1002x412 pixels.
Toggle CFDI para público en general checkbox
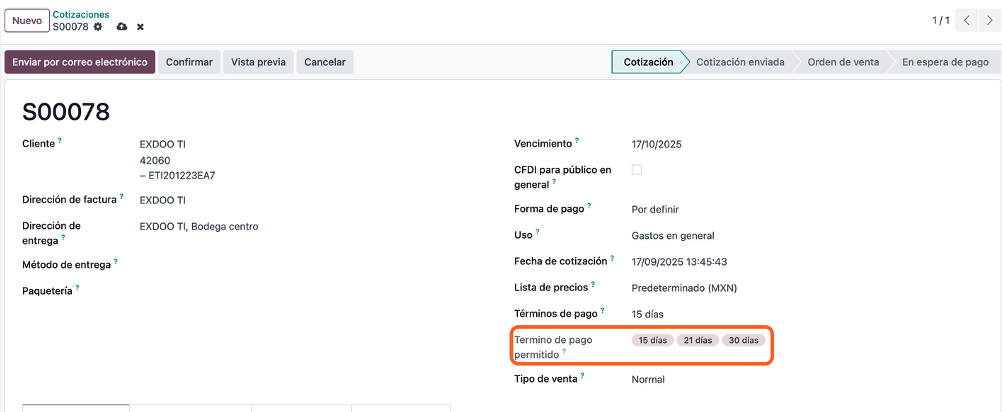coord(636,170)
